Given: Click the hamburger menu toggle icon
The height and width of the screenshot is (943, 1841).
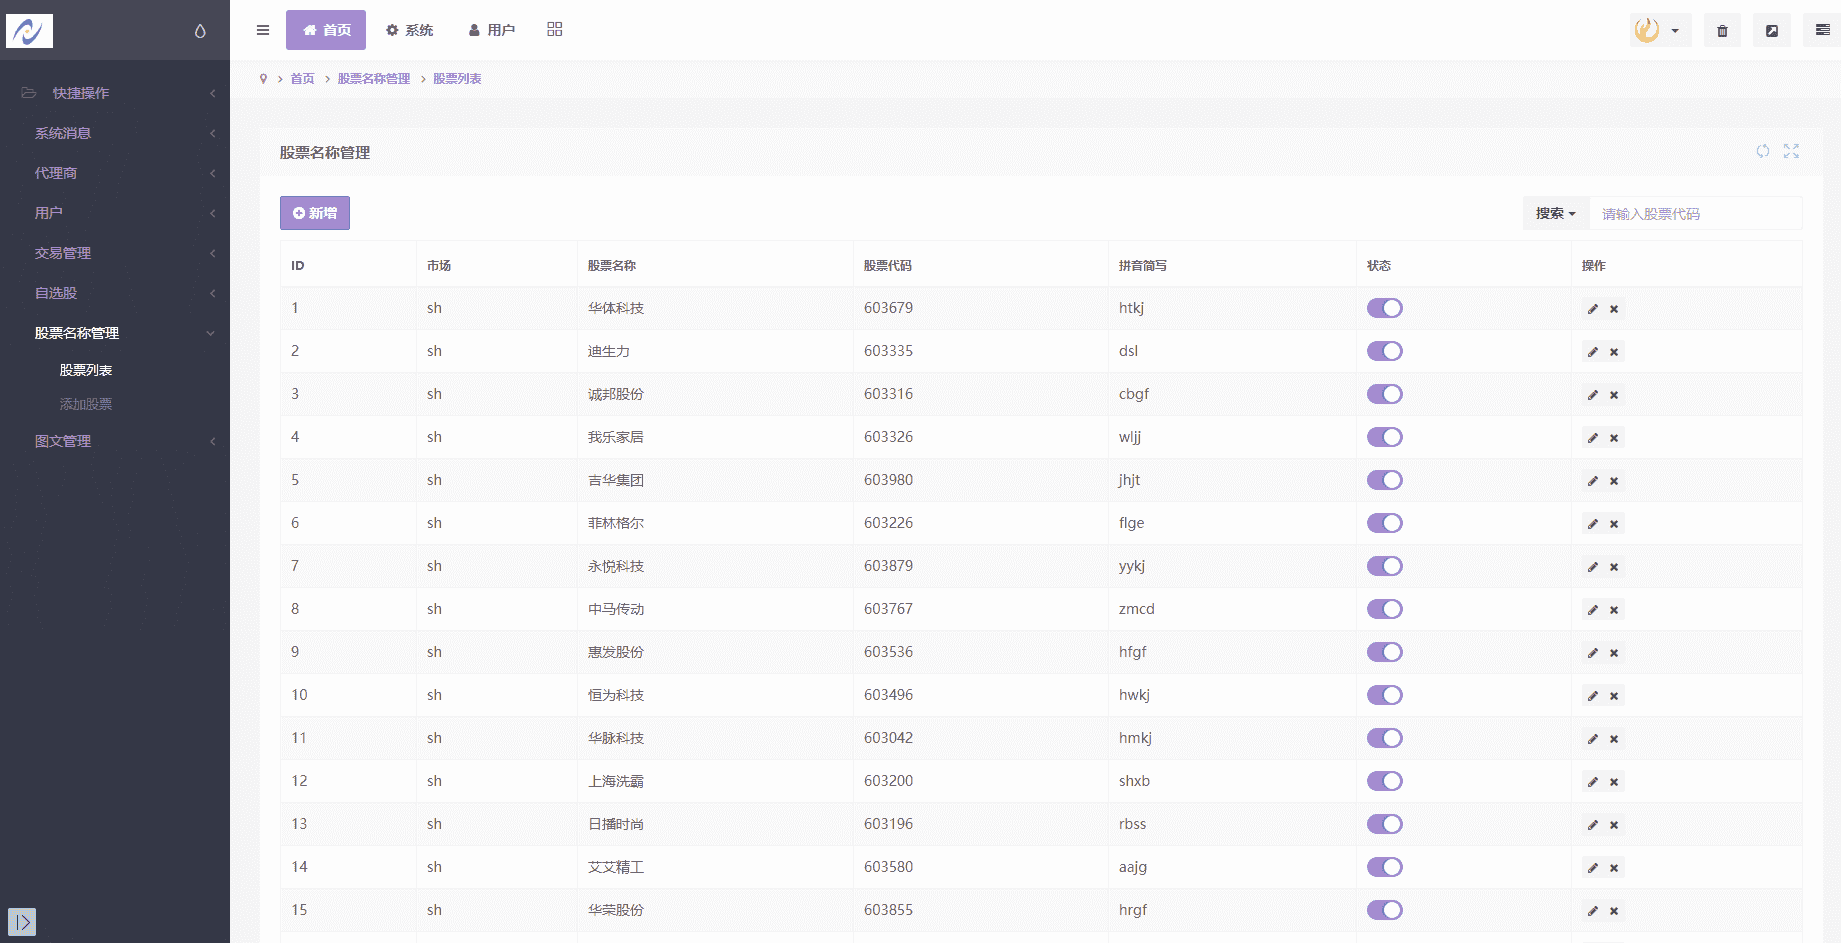Looking at the screenshot, I should (263, 30).
